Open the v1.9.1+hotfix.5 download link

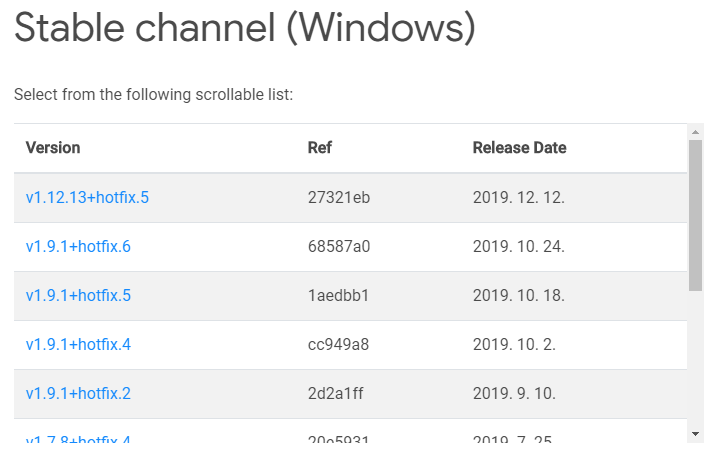click(78, 295)
